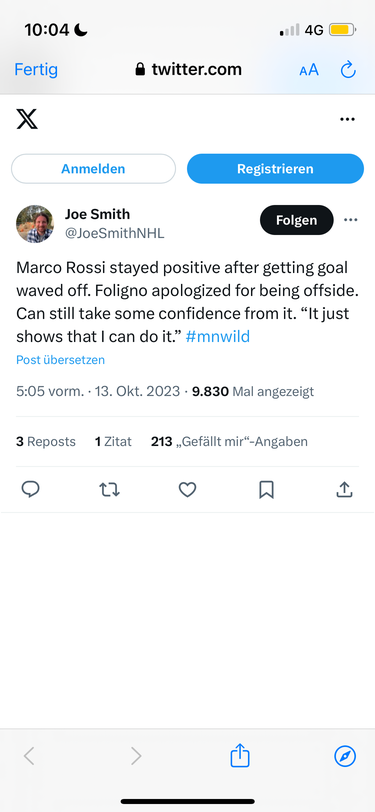The height and width of the screenshot is (812, 375).
Task: Open Safari share sheet in bottom toolbar
Action: (x=240, y=755)
